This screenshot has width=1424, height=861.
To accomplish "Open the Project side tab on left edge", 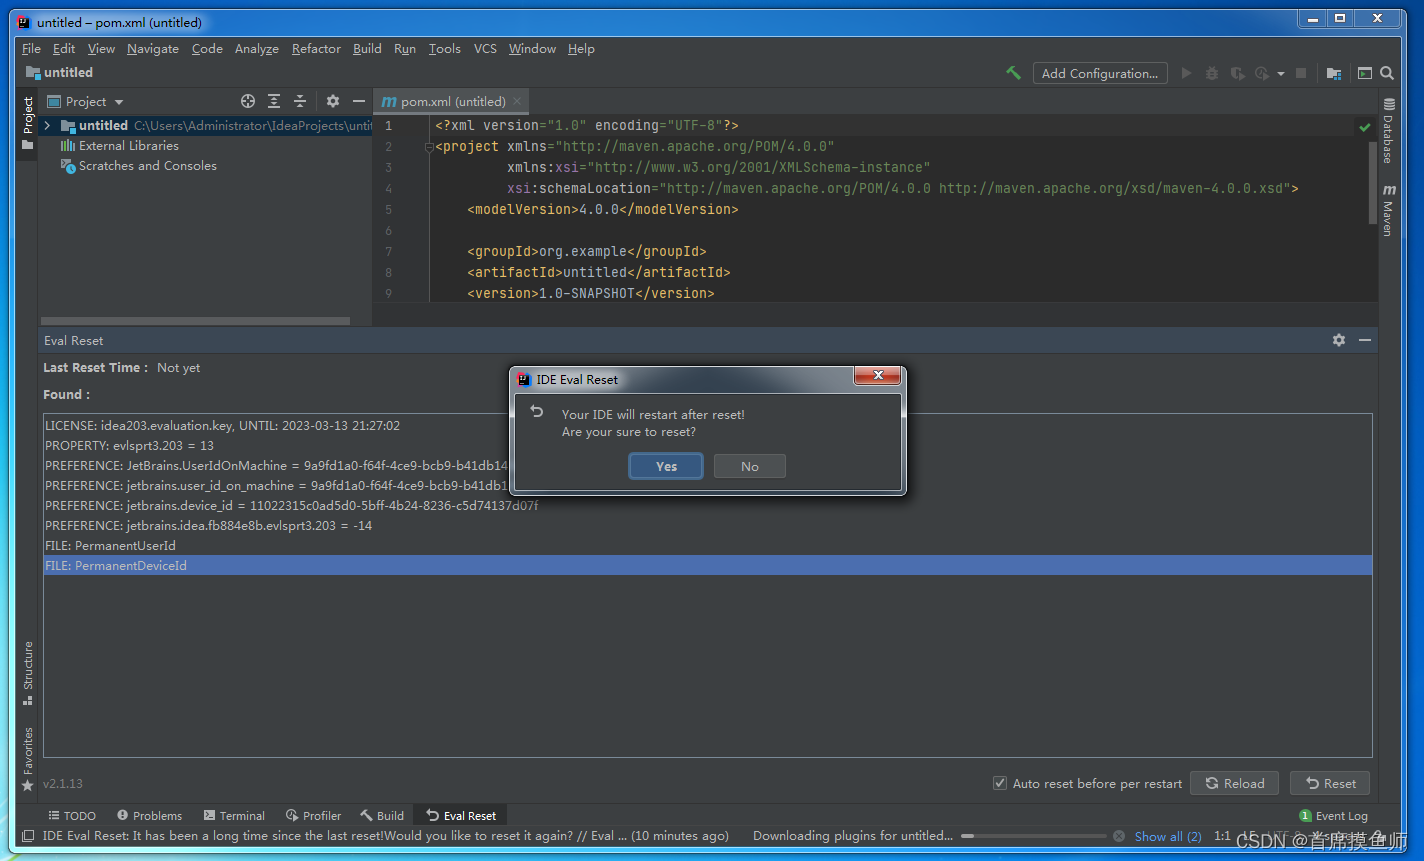I will 28,124.
